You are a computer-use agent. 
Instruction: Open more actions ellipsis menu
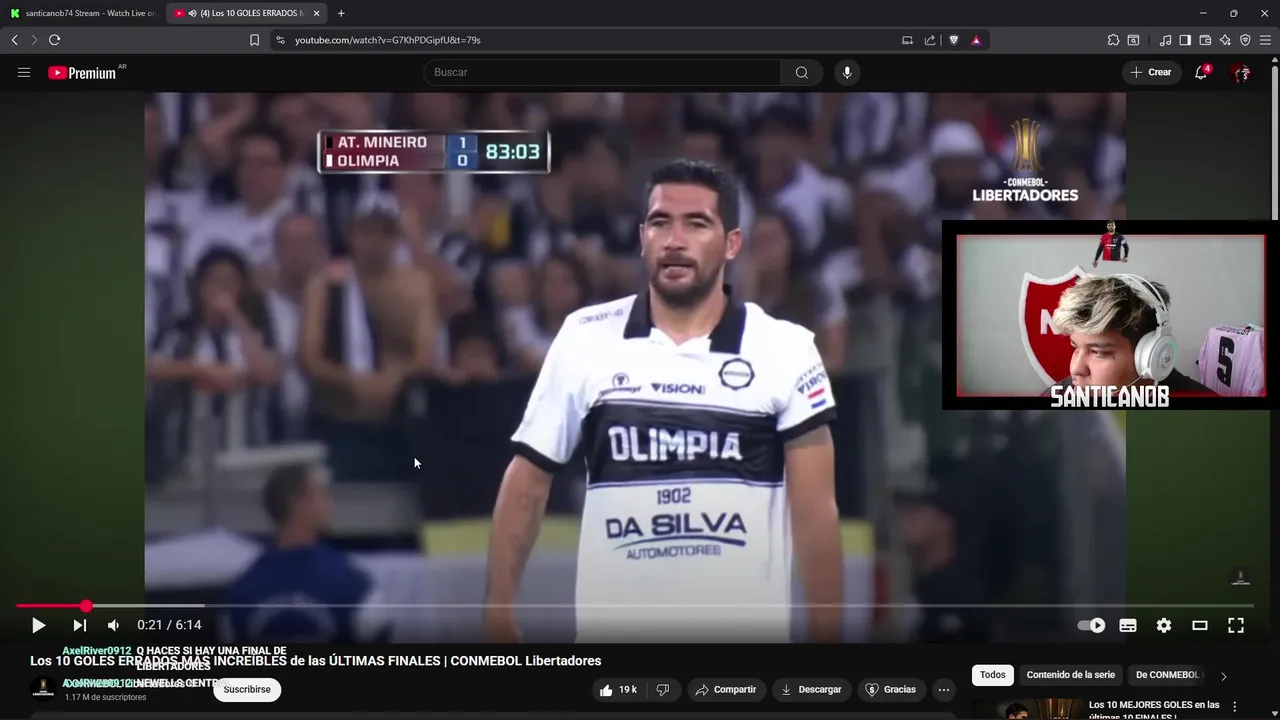(944, 690)
